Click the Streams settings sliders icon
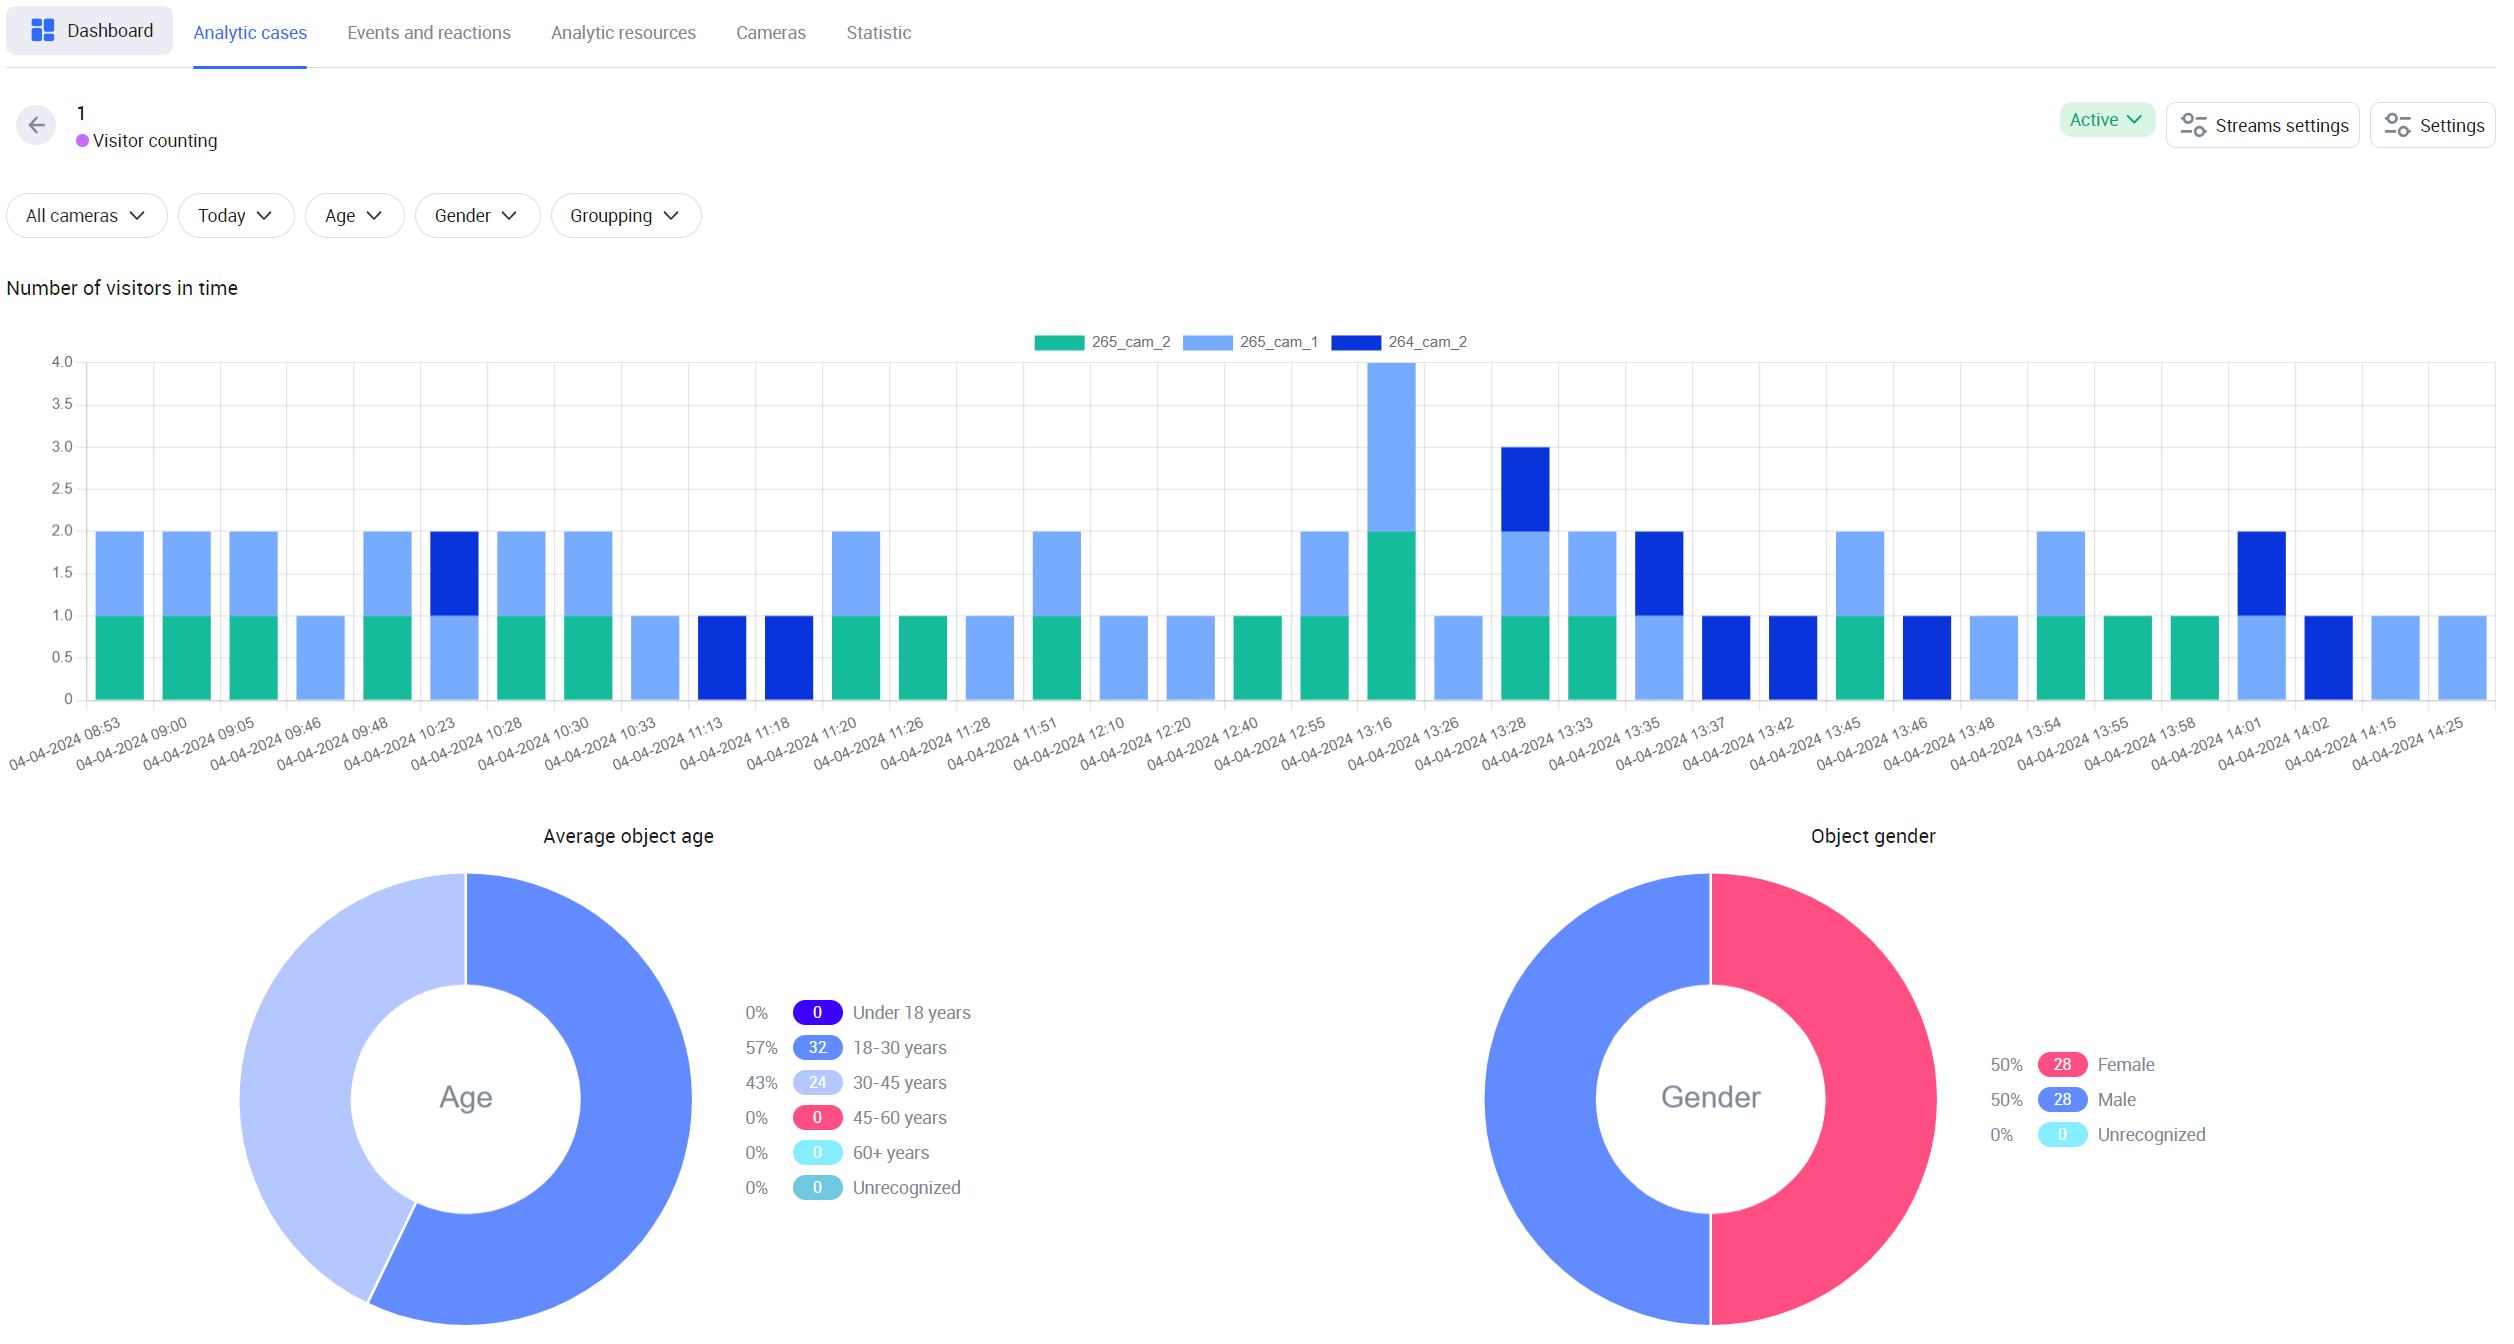The image size is (2514, 1344). tap(2193, 125)
